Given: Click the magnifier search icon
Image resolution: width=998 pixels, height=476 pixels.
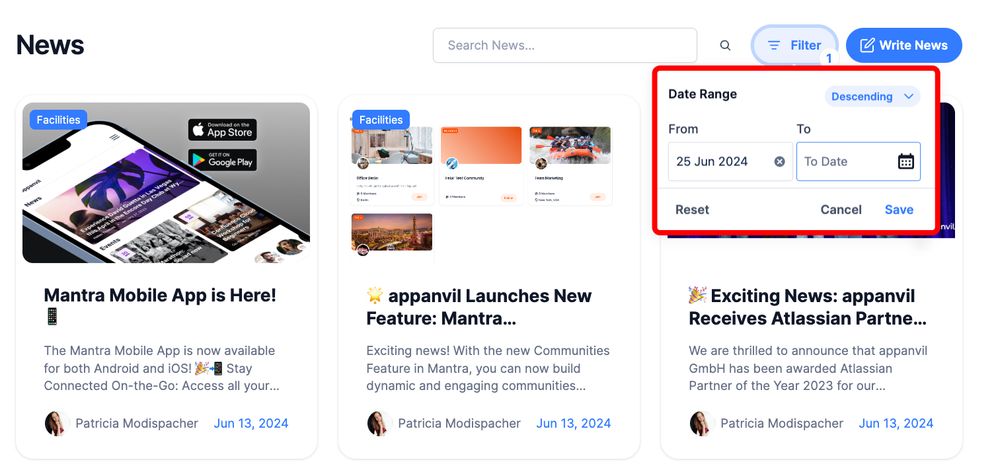Looking at the screenshot, I should pos(725,45).
